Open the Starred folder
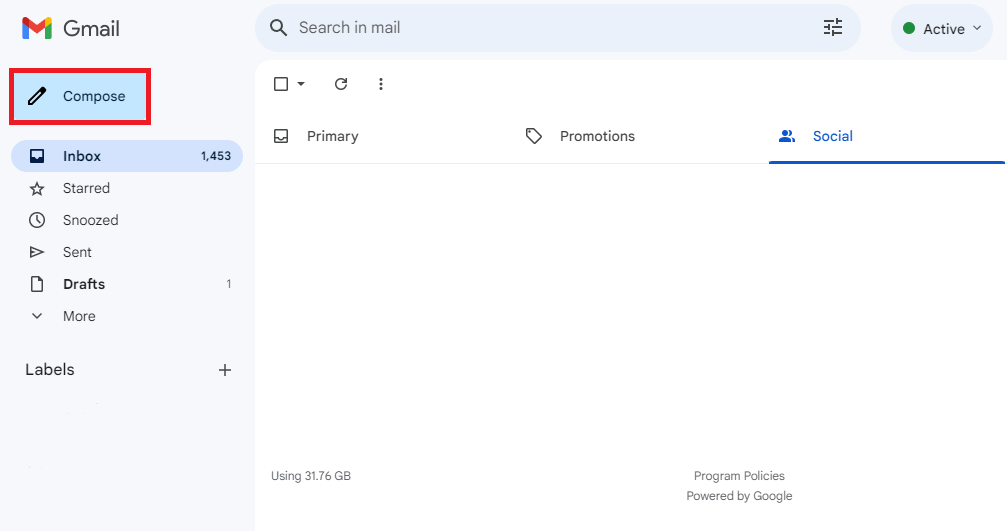1007x531 pixels. coord(127,188)
